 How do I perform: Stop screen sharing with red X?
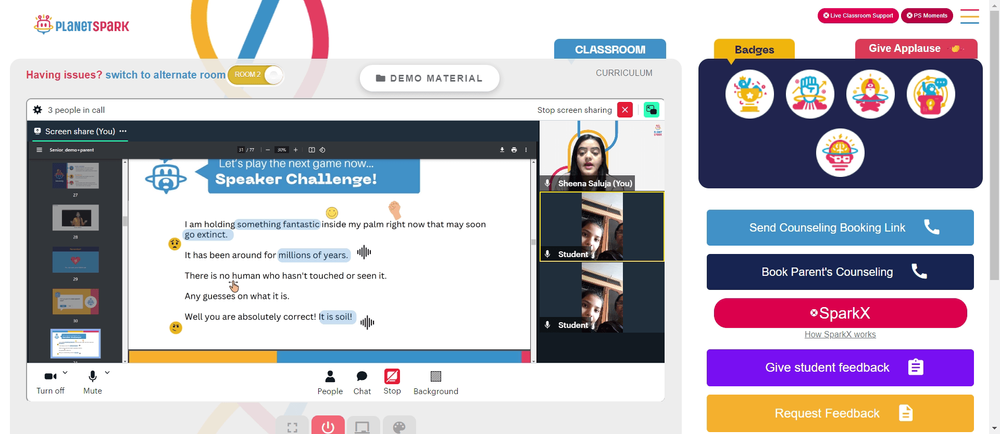click(625, 110)
